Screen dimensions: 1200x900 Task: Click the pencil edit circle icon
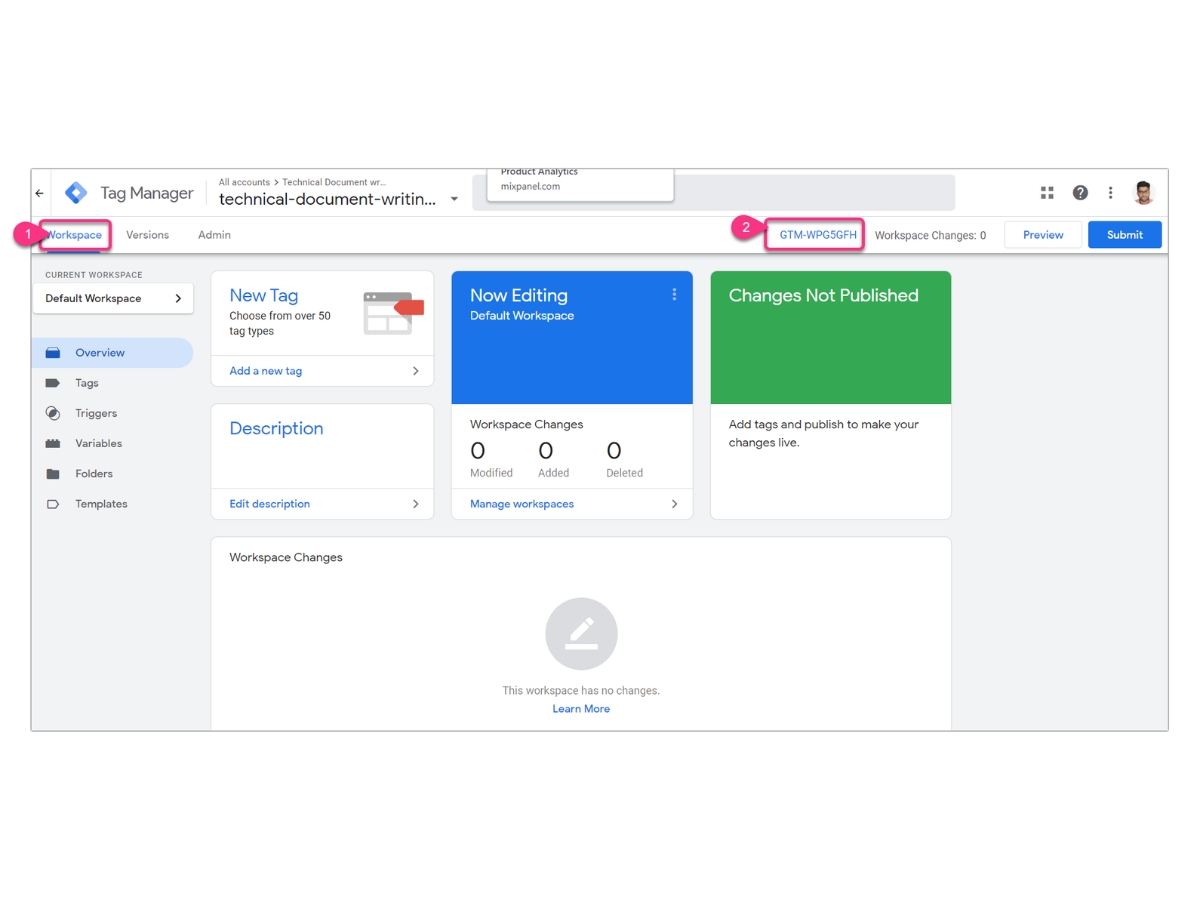coord(581,634)
